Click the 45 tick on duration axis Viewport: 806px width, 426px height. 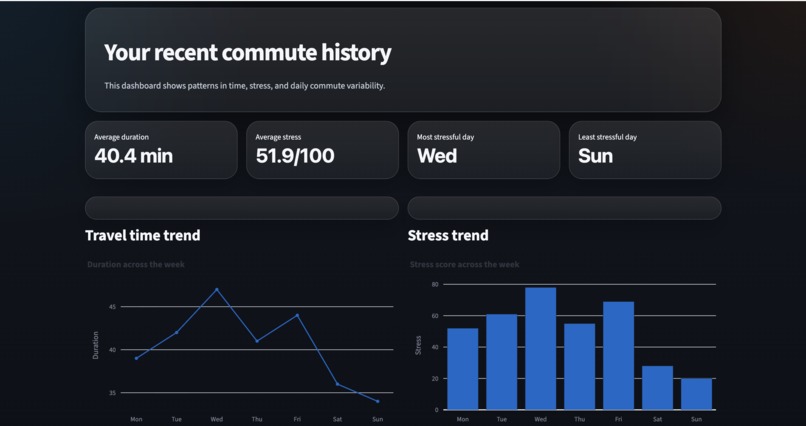113,307
